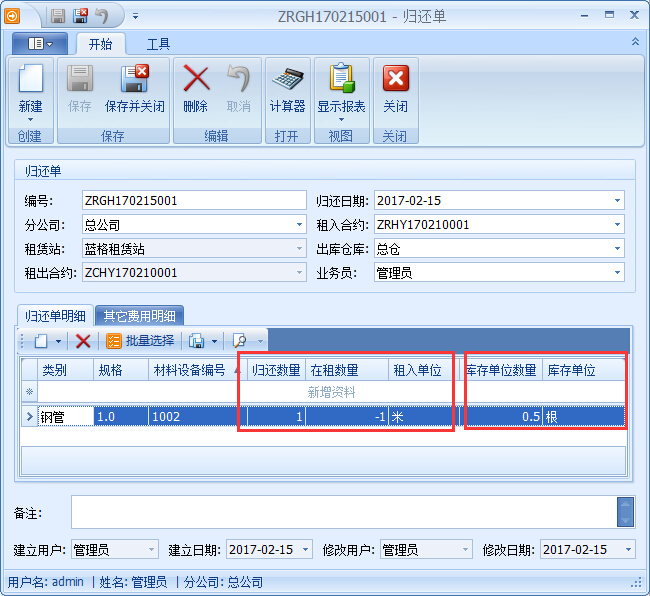The image size is (650, 596).
Task: Click the 编号 input field
Action: click(193, 201)
